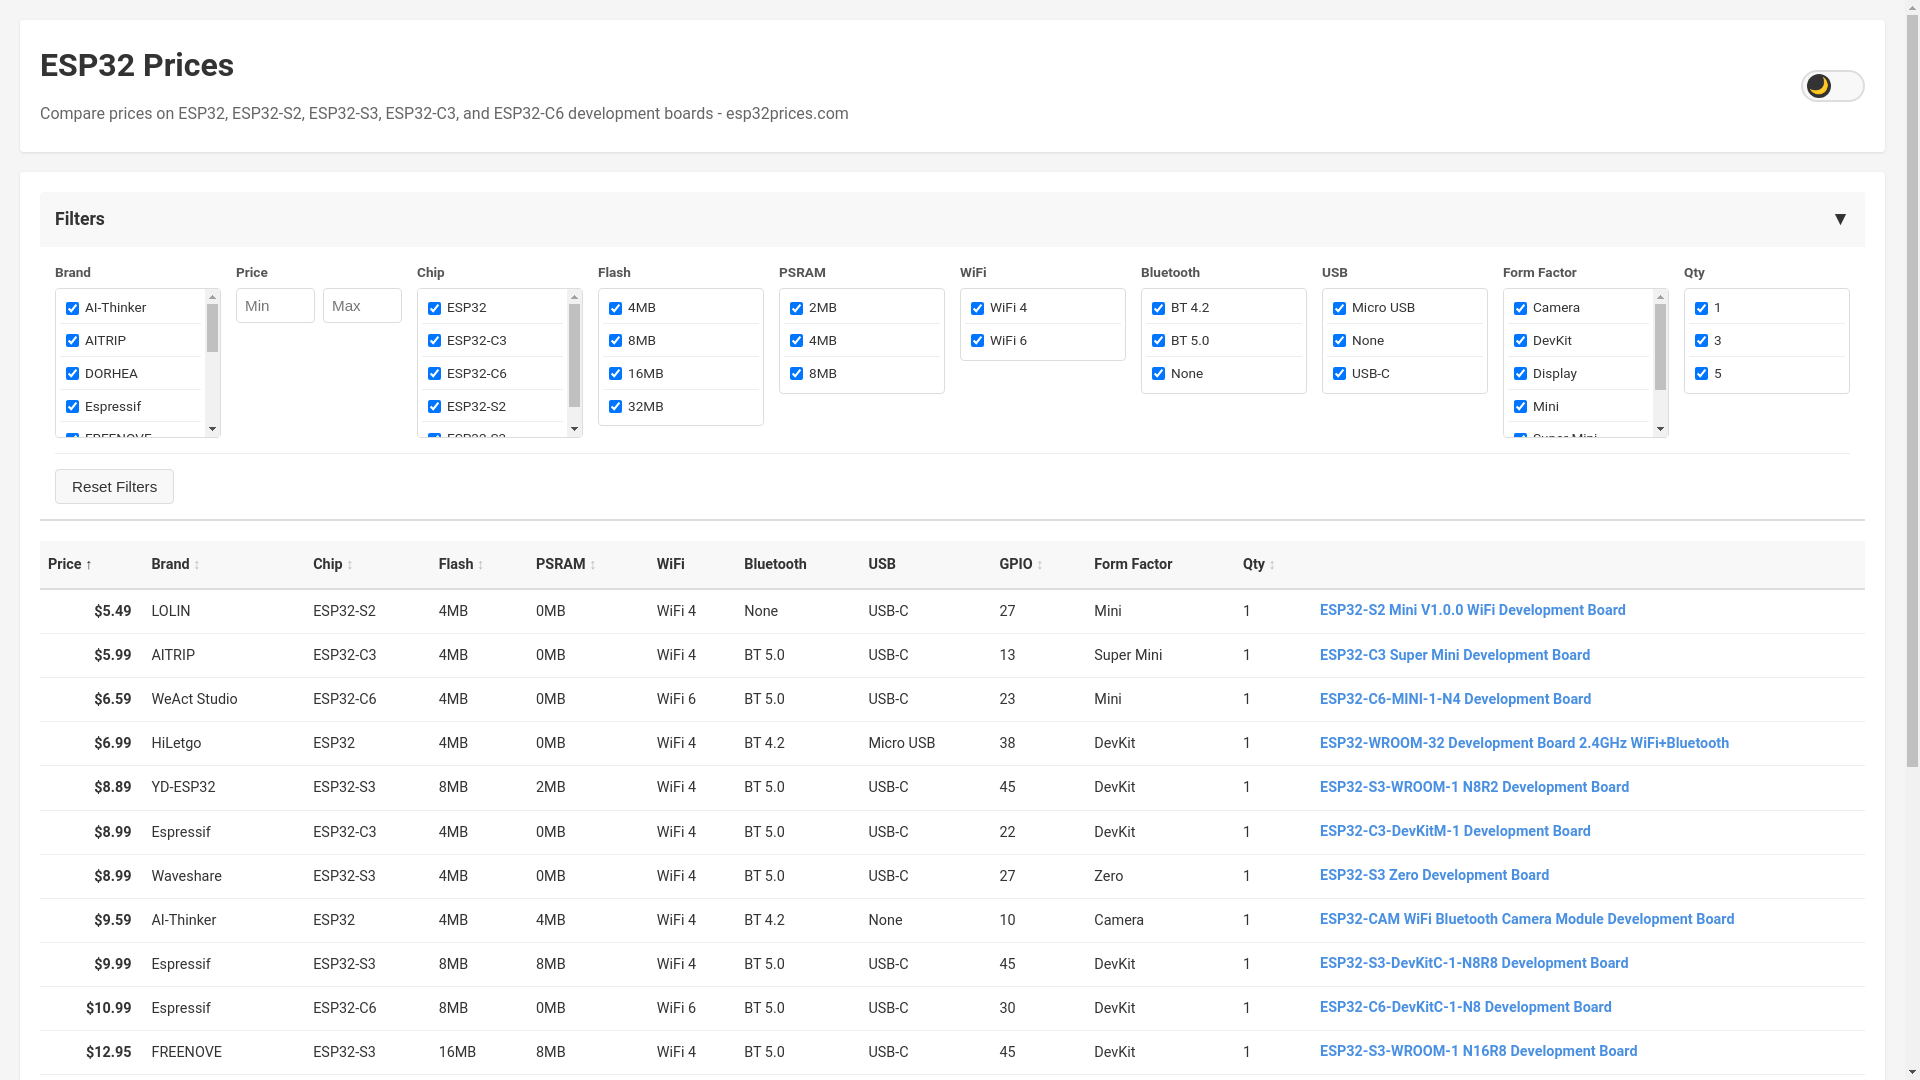This screenshot has width=1920, height=1080.
Task: Uncheck the Qty 3 checkbox
Action: click(x=1701, y=341)
